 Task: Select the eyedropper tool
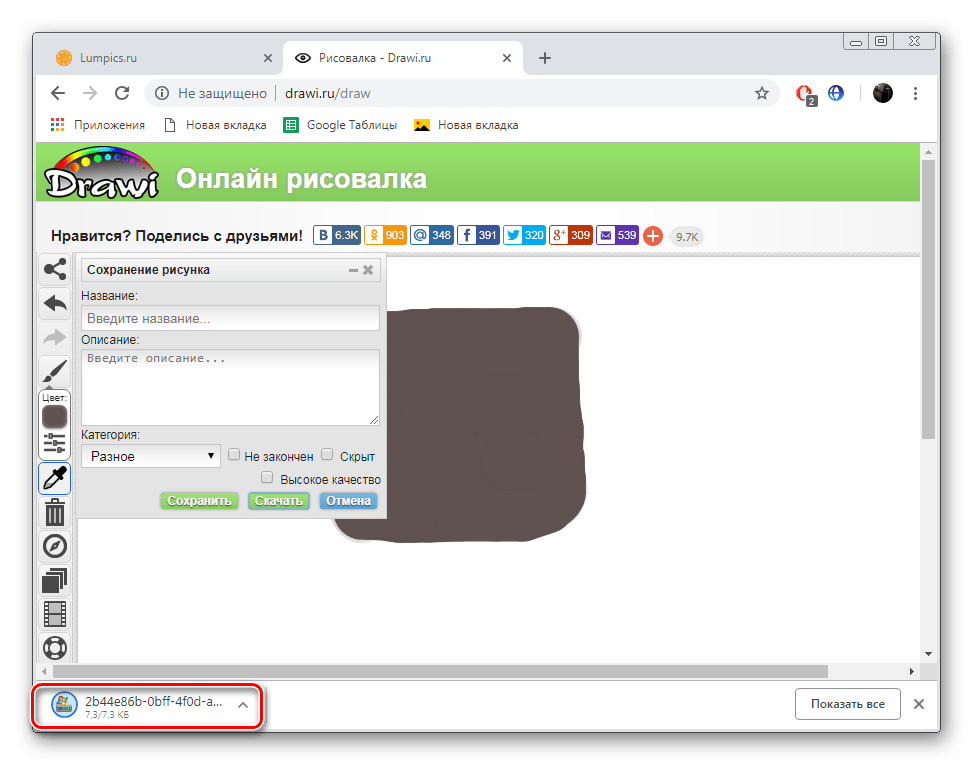(x=55, y=479)
